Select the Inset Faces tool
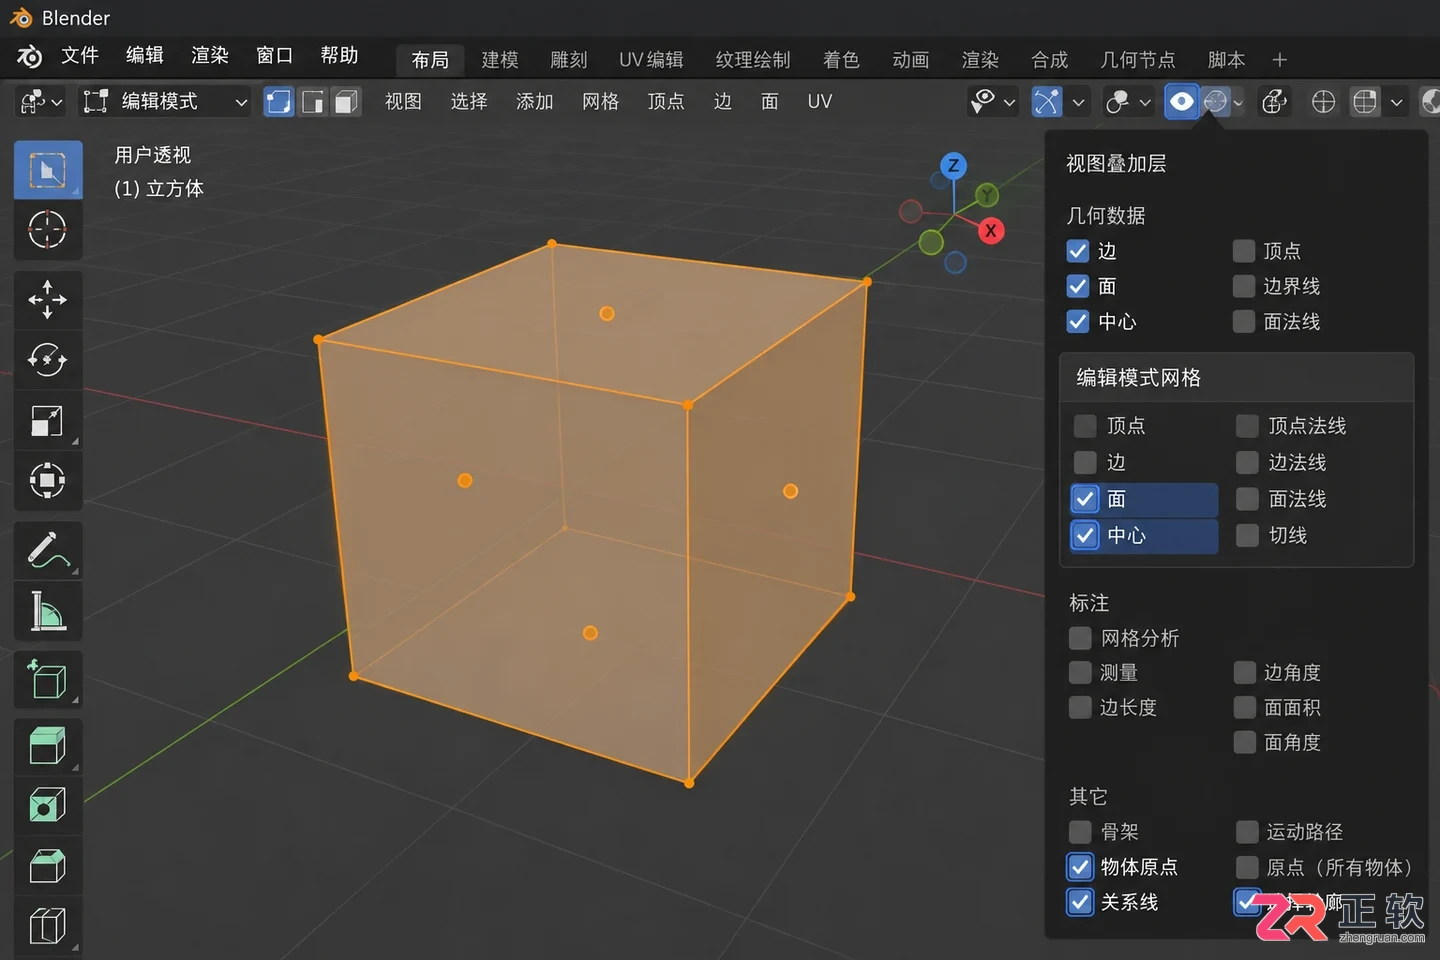Image resolution: width=1440 pixels, height=960 pixels. [48, 805]
